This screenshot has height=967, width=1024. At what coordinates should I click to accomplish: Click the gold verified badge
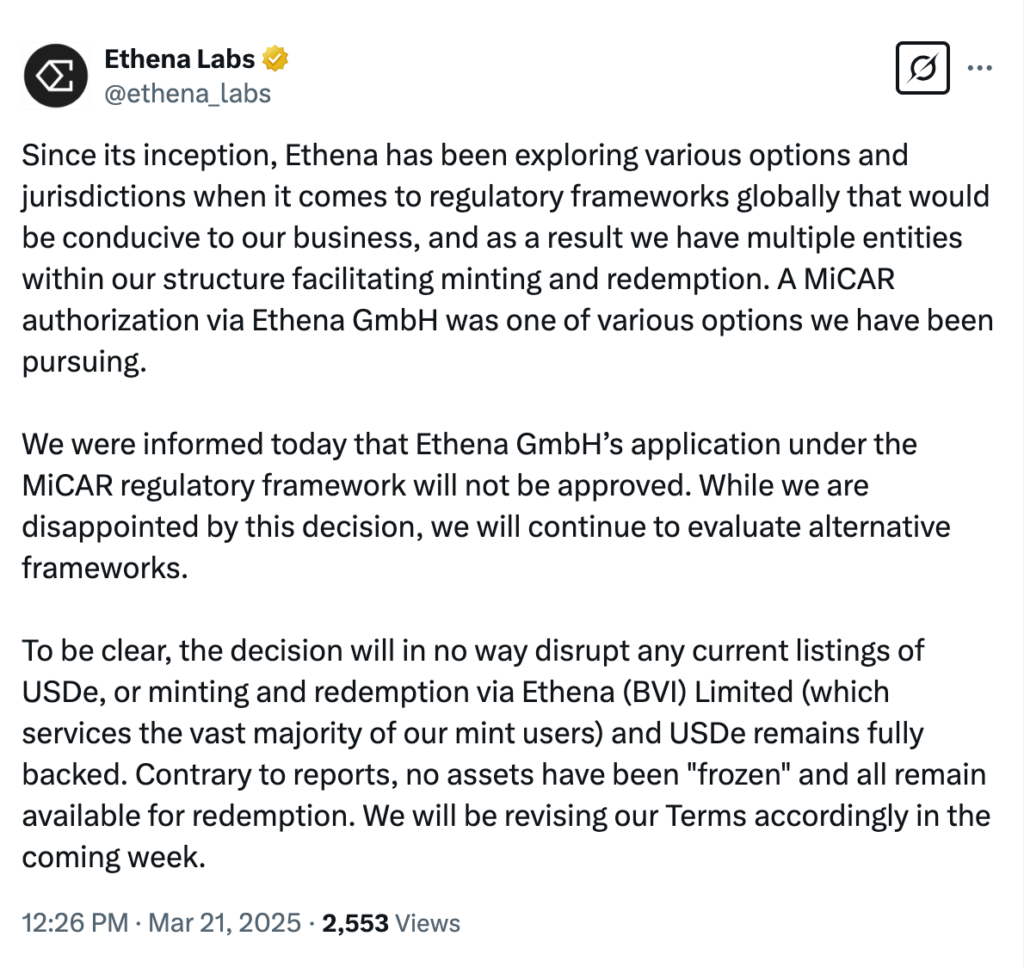[x=276, y=60]
